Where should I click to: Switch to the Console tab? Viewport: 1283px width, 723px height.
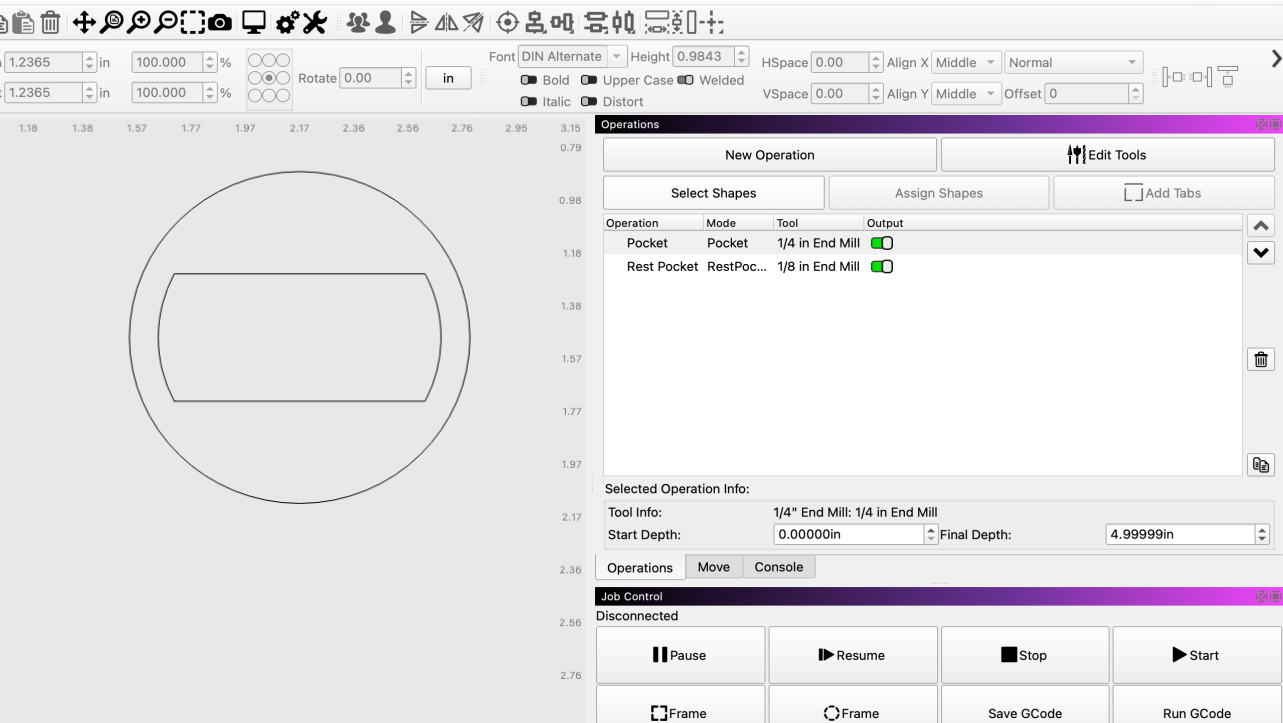(x=779, y=567)
